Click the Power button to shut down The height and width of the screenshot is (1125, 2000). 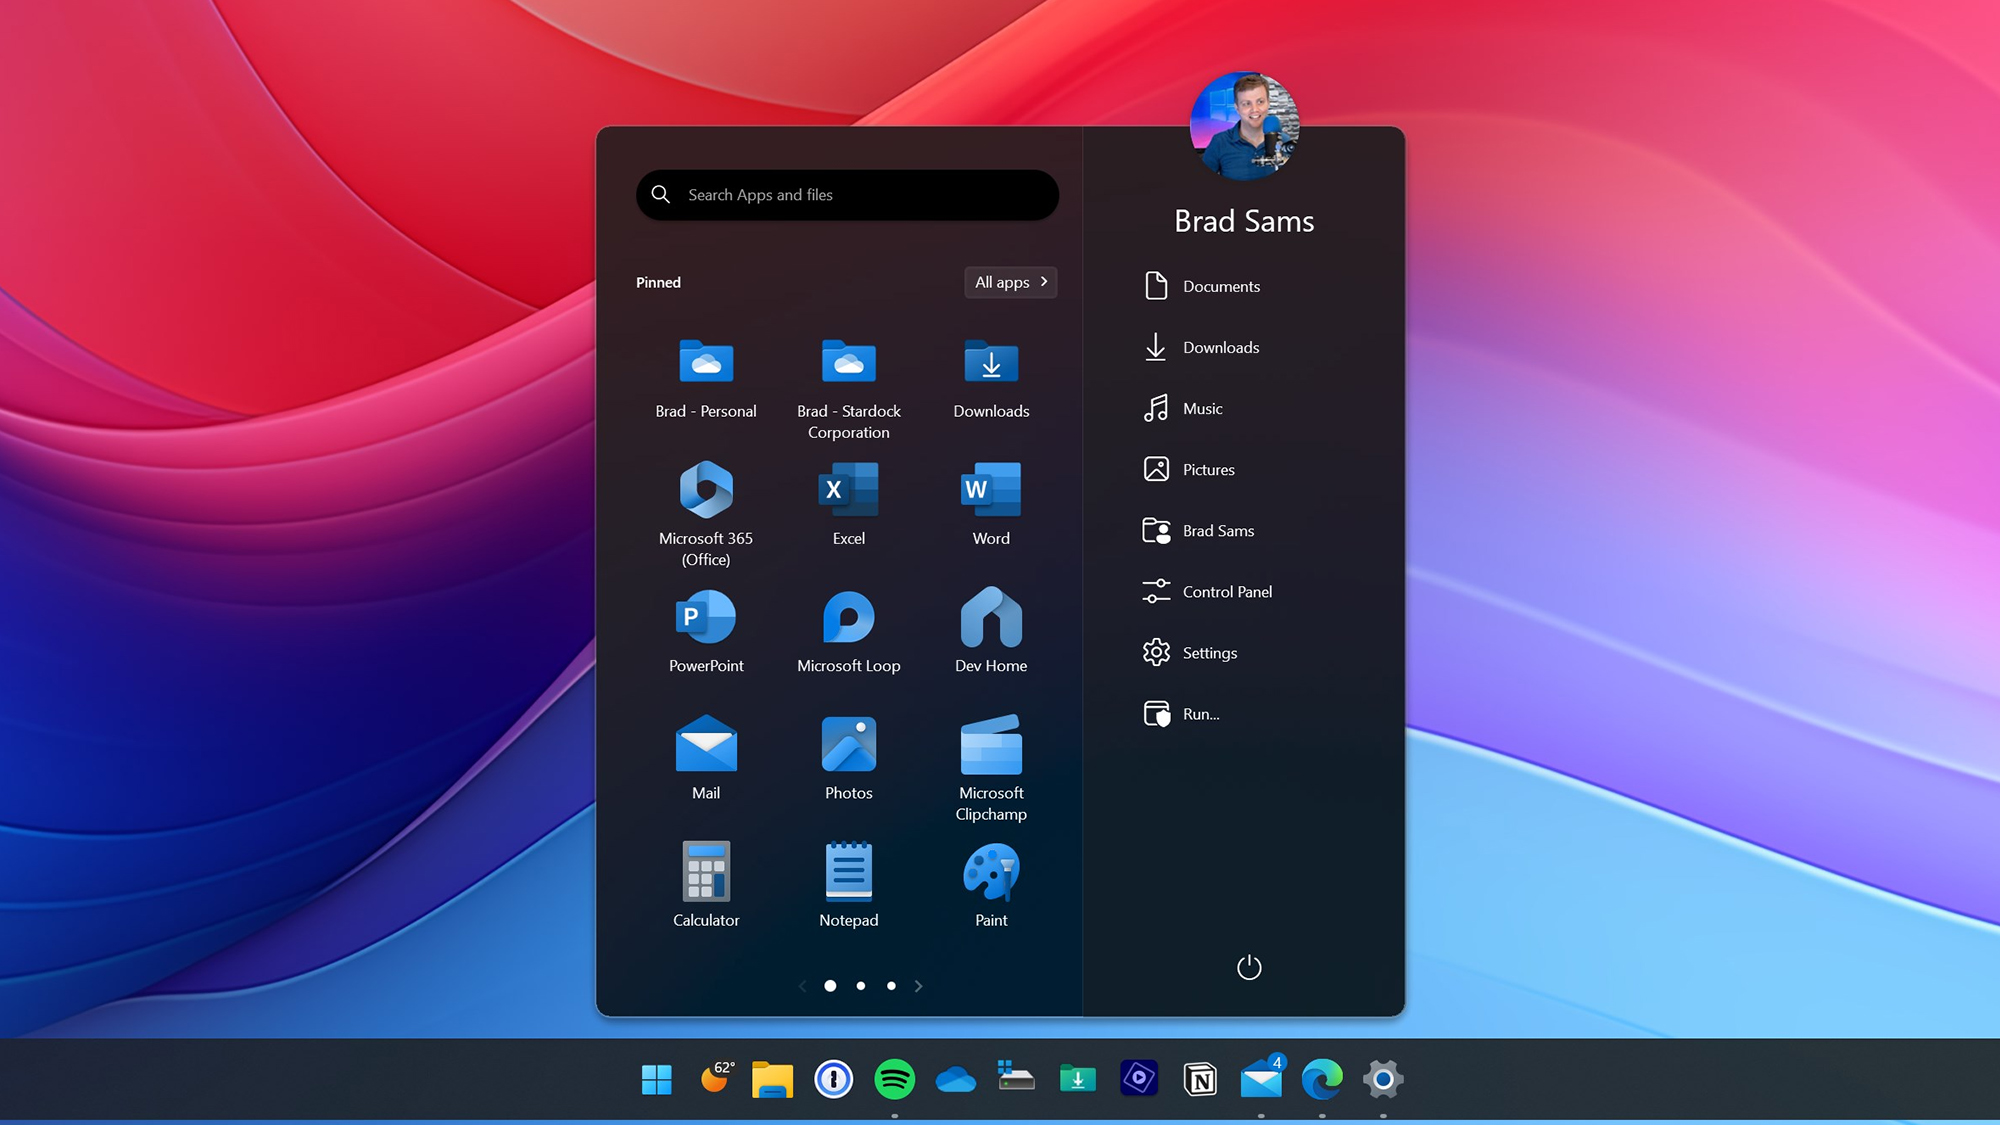(x=1247, y=967)
